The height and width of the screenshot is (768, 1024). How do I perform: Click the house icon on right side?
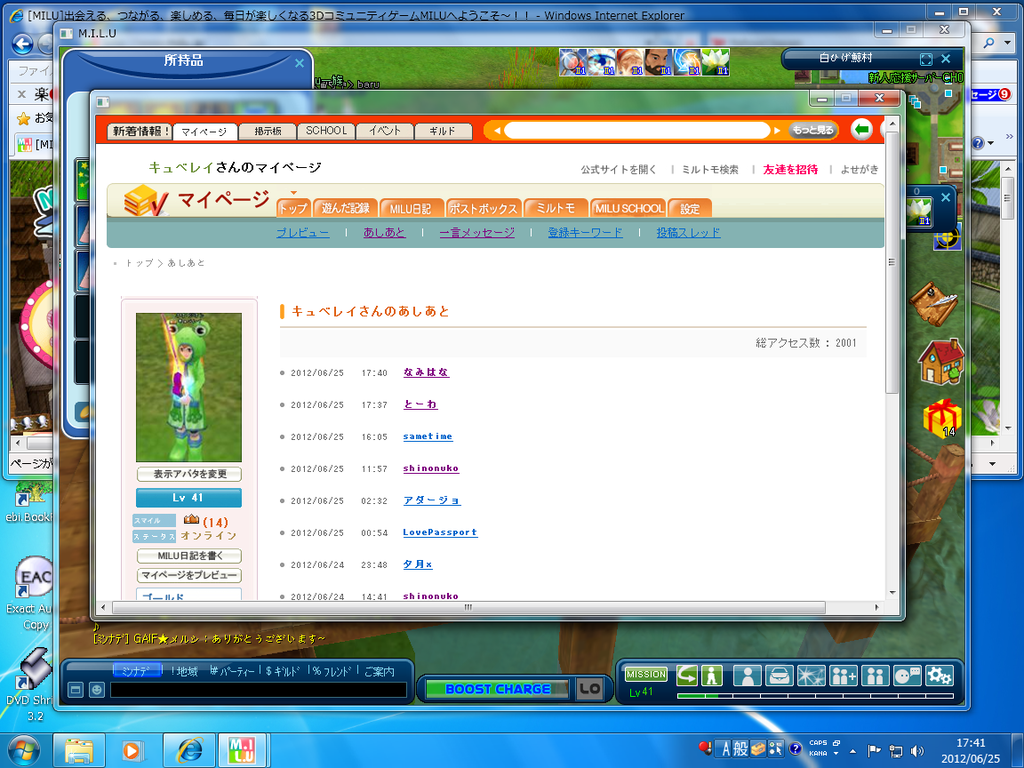940,362
